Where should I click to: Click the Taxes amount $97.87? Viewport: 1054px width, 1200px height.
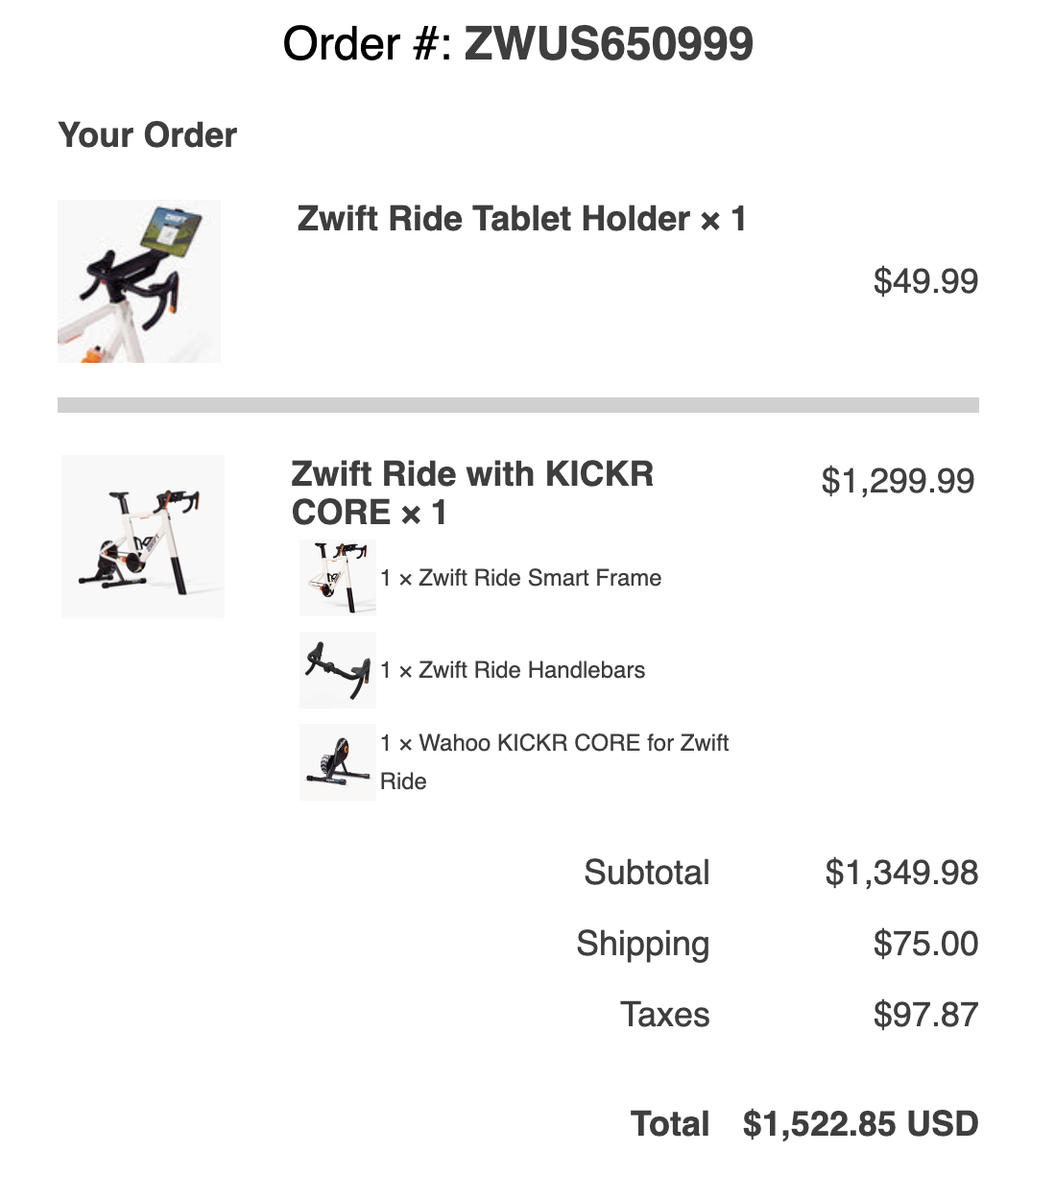point(926,1014)
